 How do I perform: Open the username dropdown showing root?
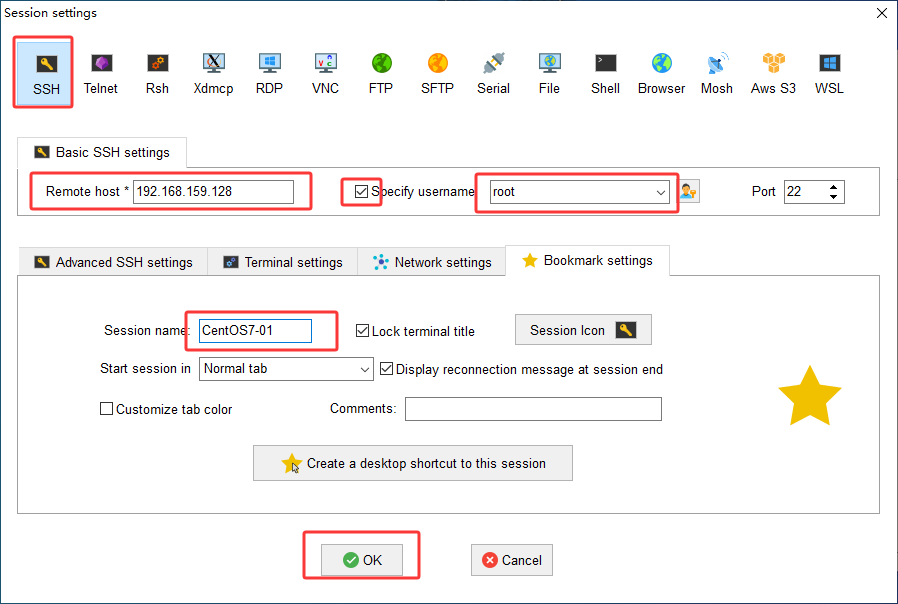(x=580, y=192)
